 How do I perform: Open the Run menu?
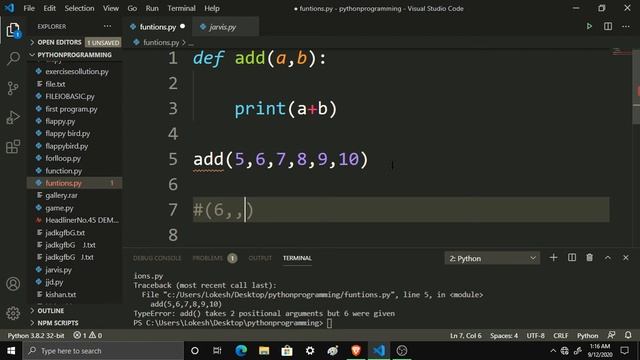tap(152, 8)
